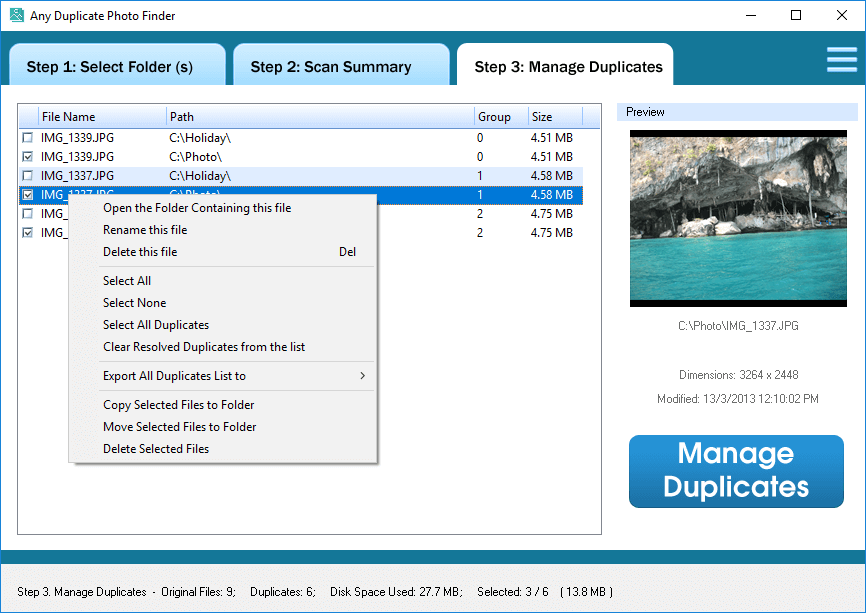Select Step 3: Manage Duplicates tab
866x613 pixels.
tap(565, 65)
